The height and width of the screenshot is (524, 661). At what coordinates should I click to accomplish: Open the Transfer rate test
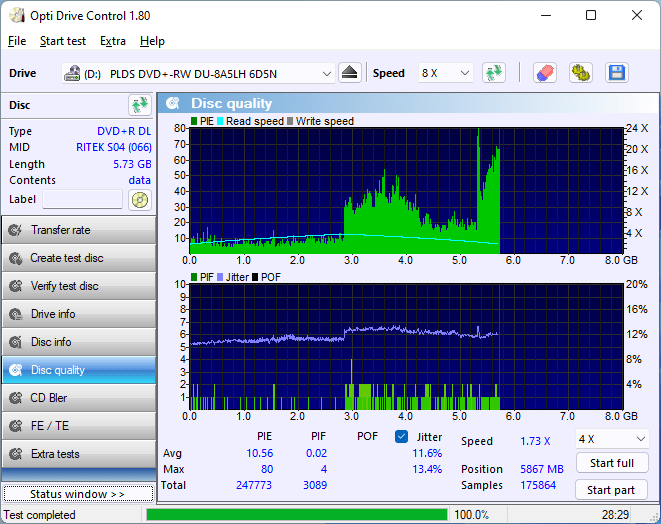(x=78, y=230)
